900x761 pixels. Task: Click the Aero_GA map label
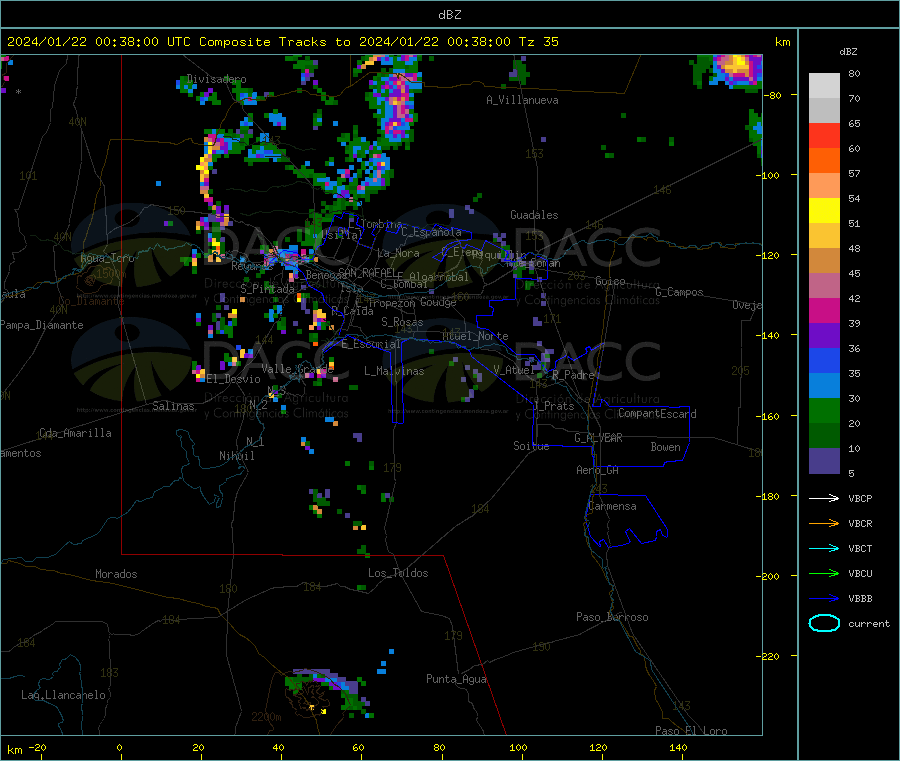tap(597, 470)
